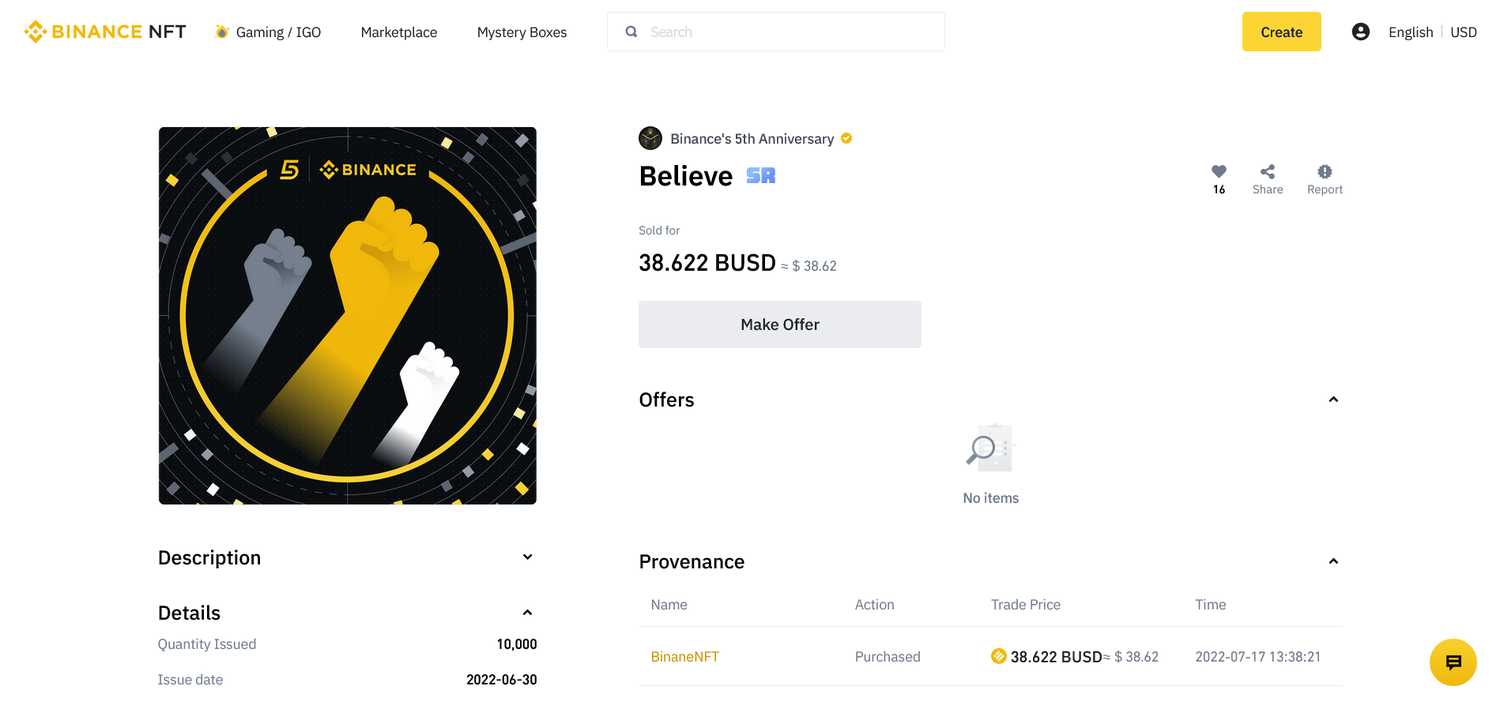
Task: Report this NFT with the report icon
Action: (x=1325, y=172)
